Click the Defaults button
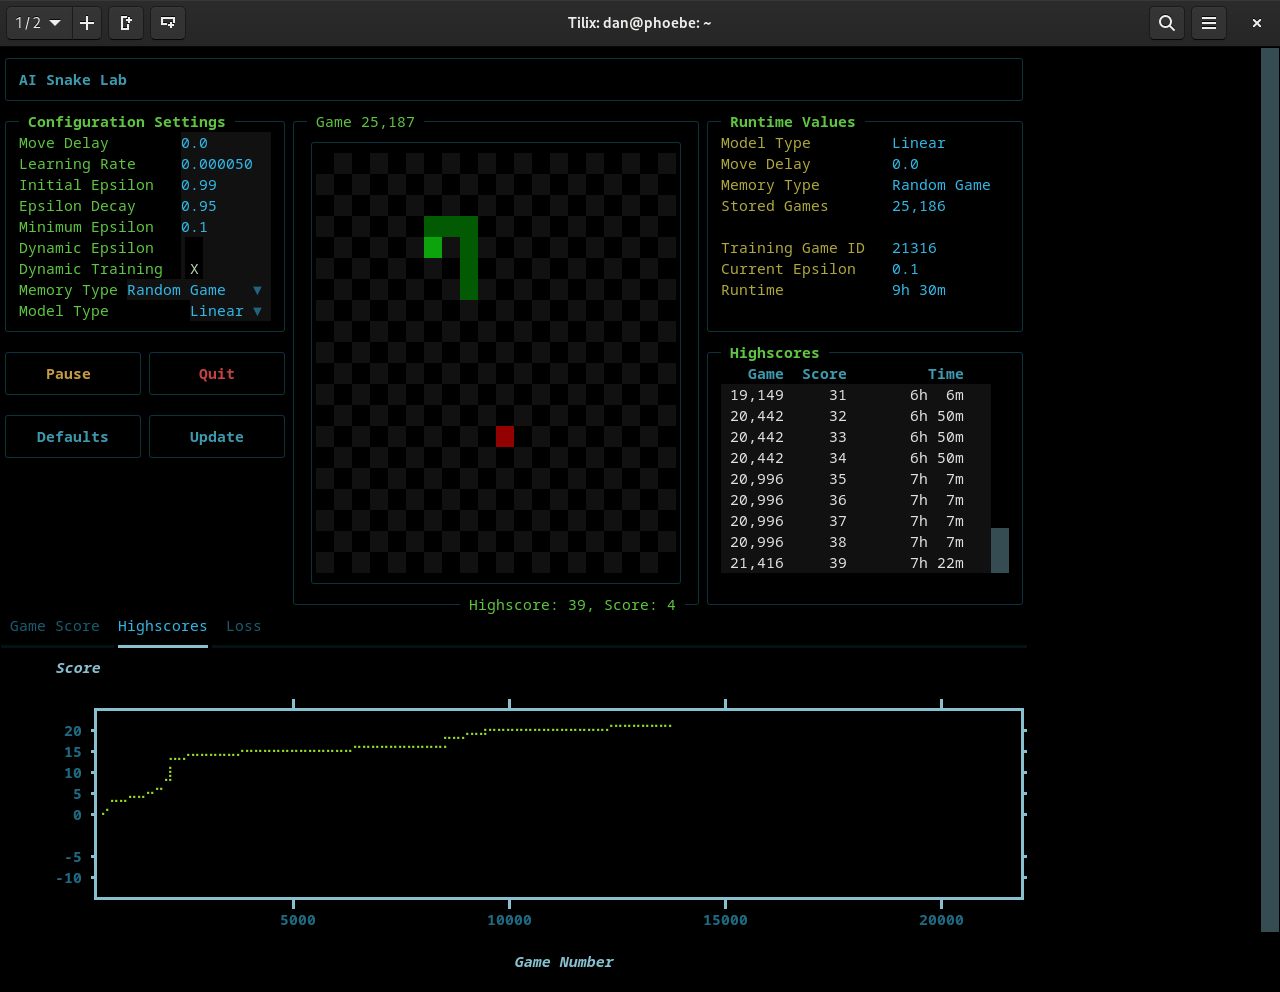 72,437
